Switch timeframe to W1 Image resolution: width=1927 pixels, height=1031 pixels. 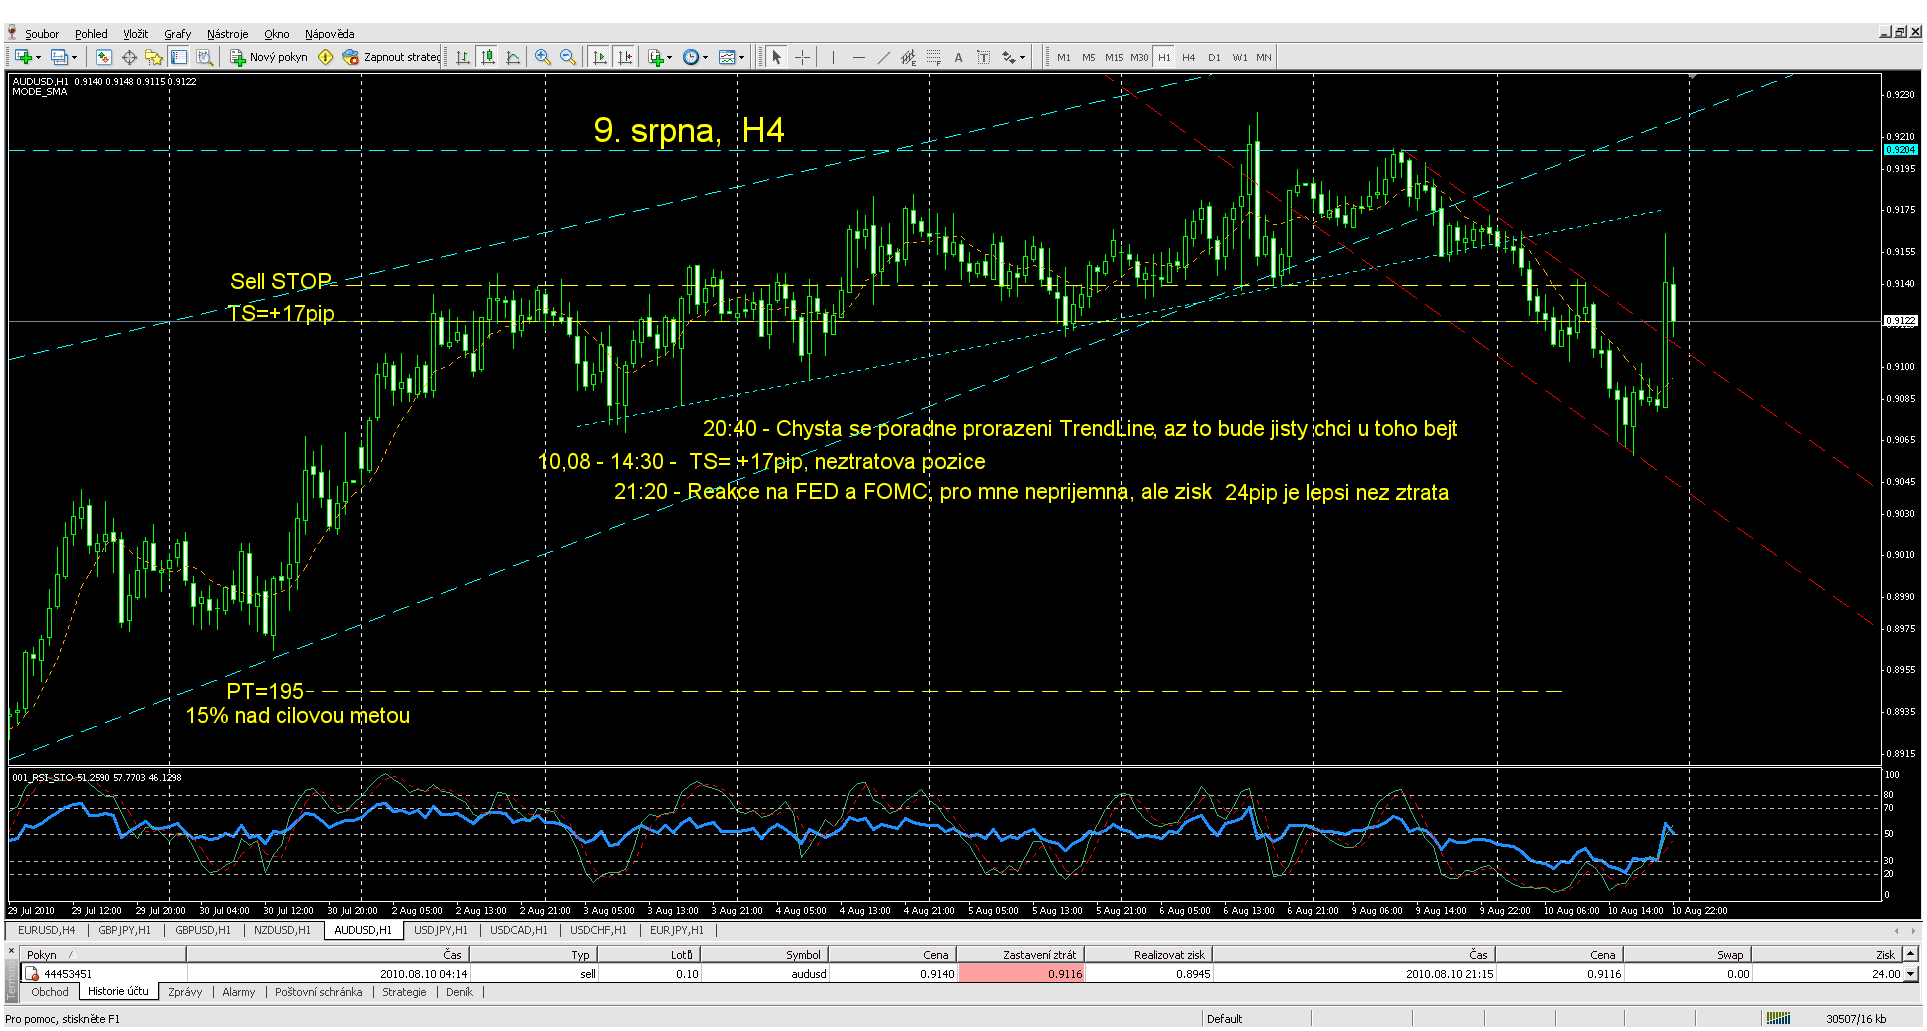click(1240, 57)
